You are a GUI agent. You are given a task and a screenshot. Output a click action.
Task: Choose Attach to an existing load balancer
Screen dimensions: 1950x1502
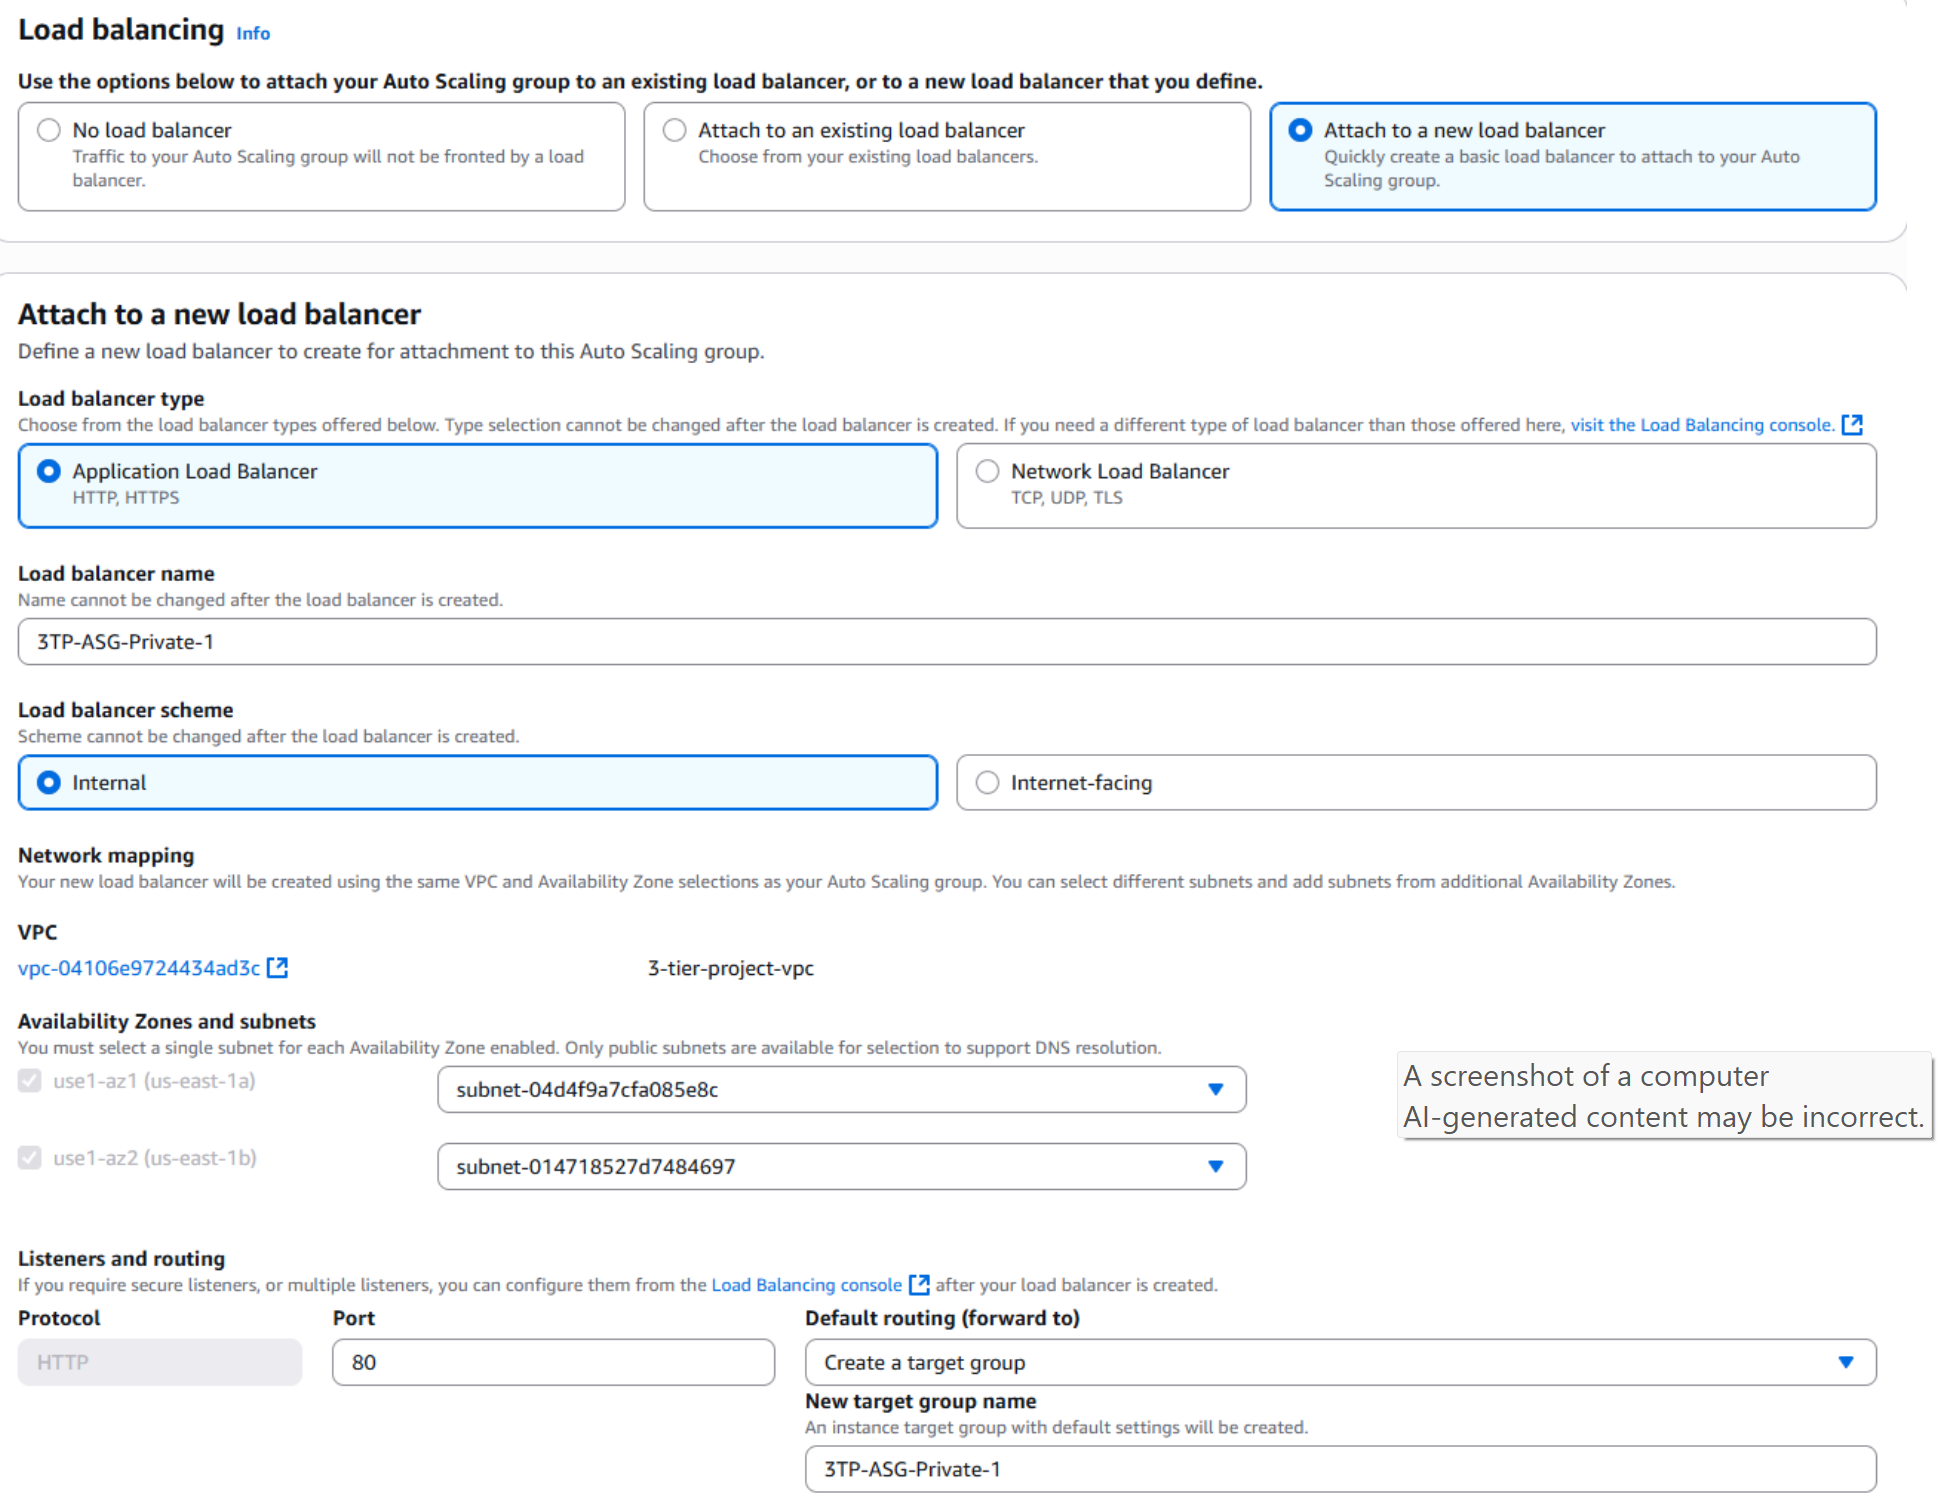(673, 129)
